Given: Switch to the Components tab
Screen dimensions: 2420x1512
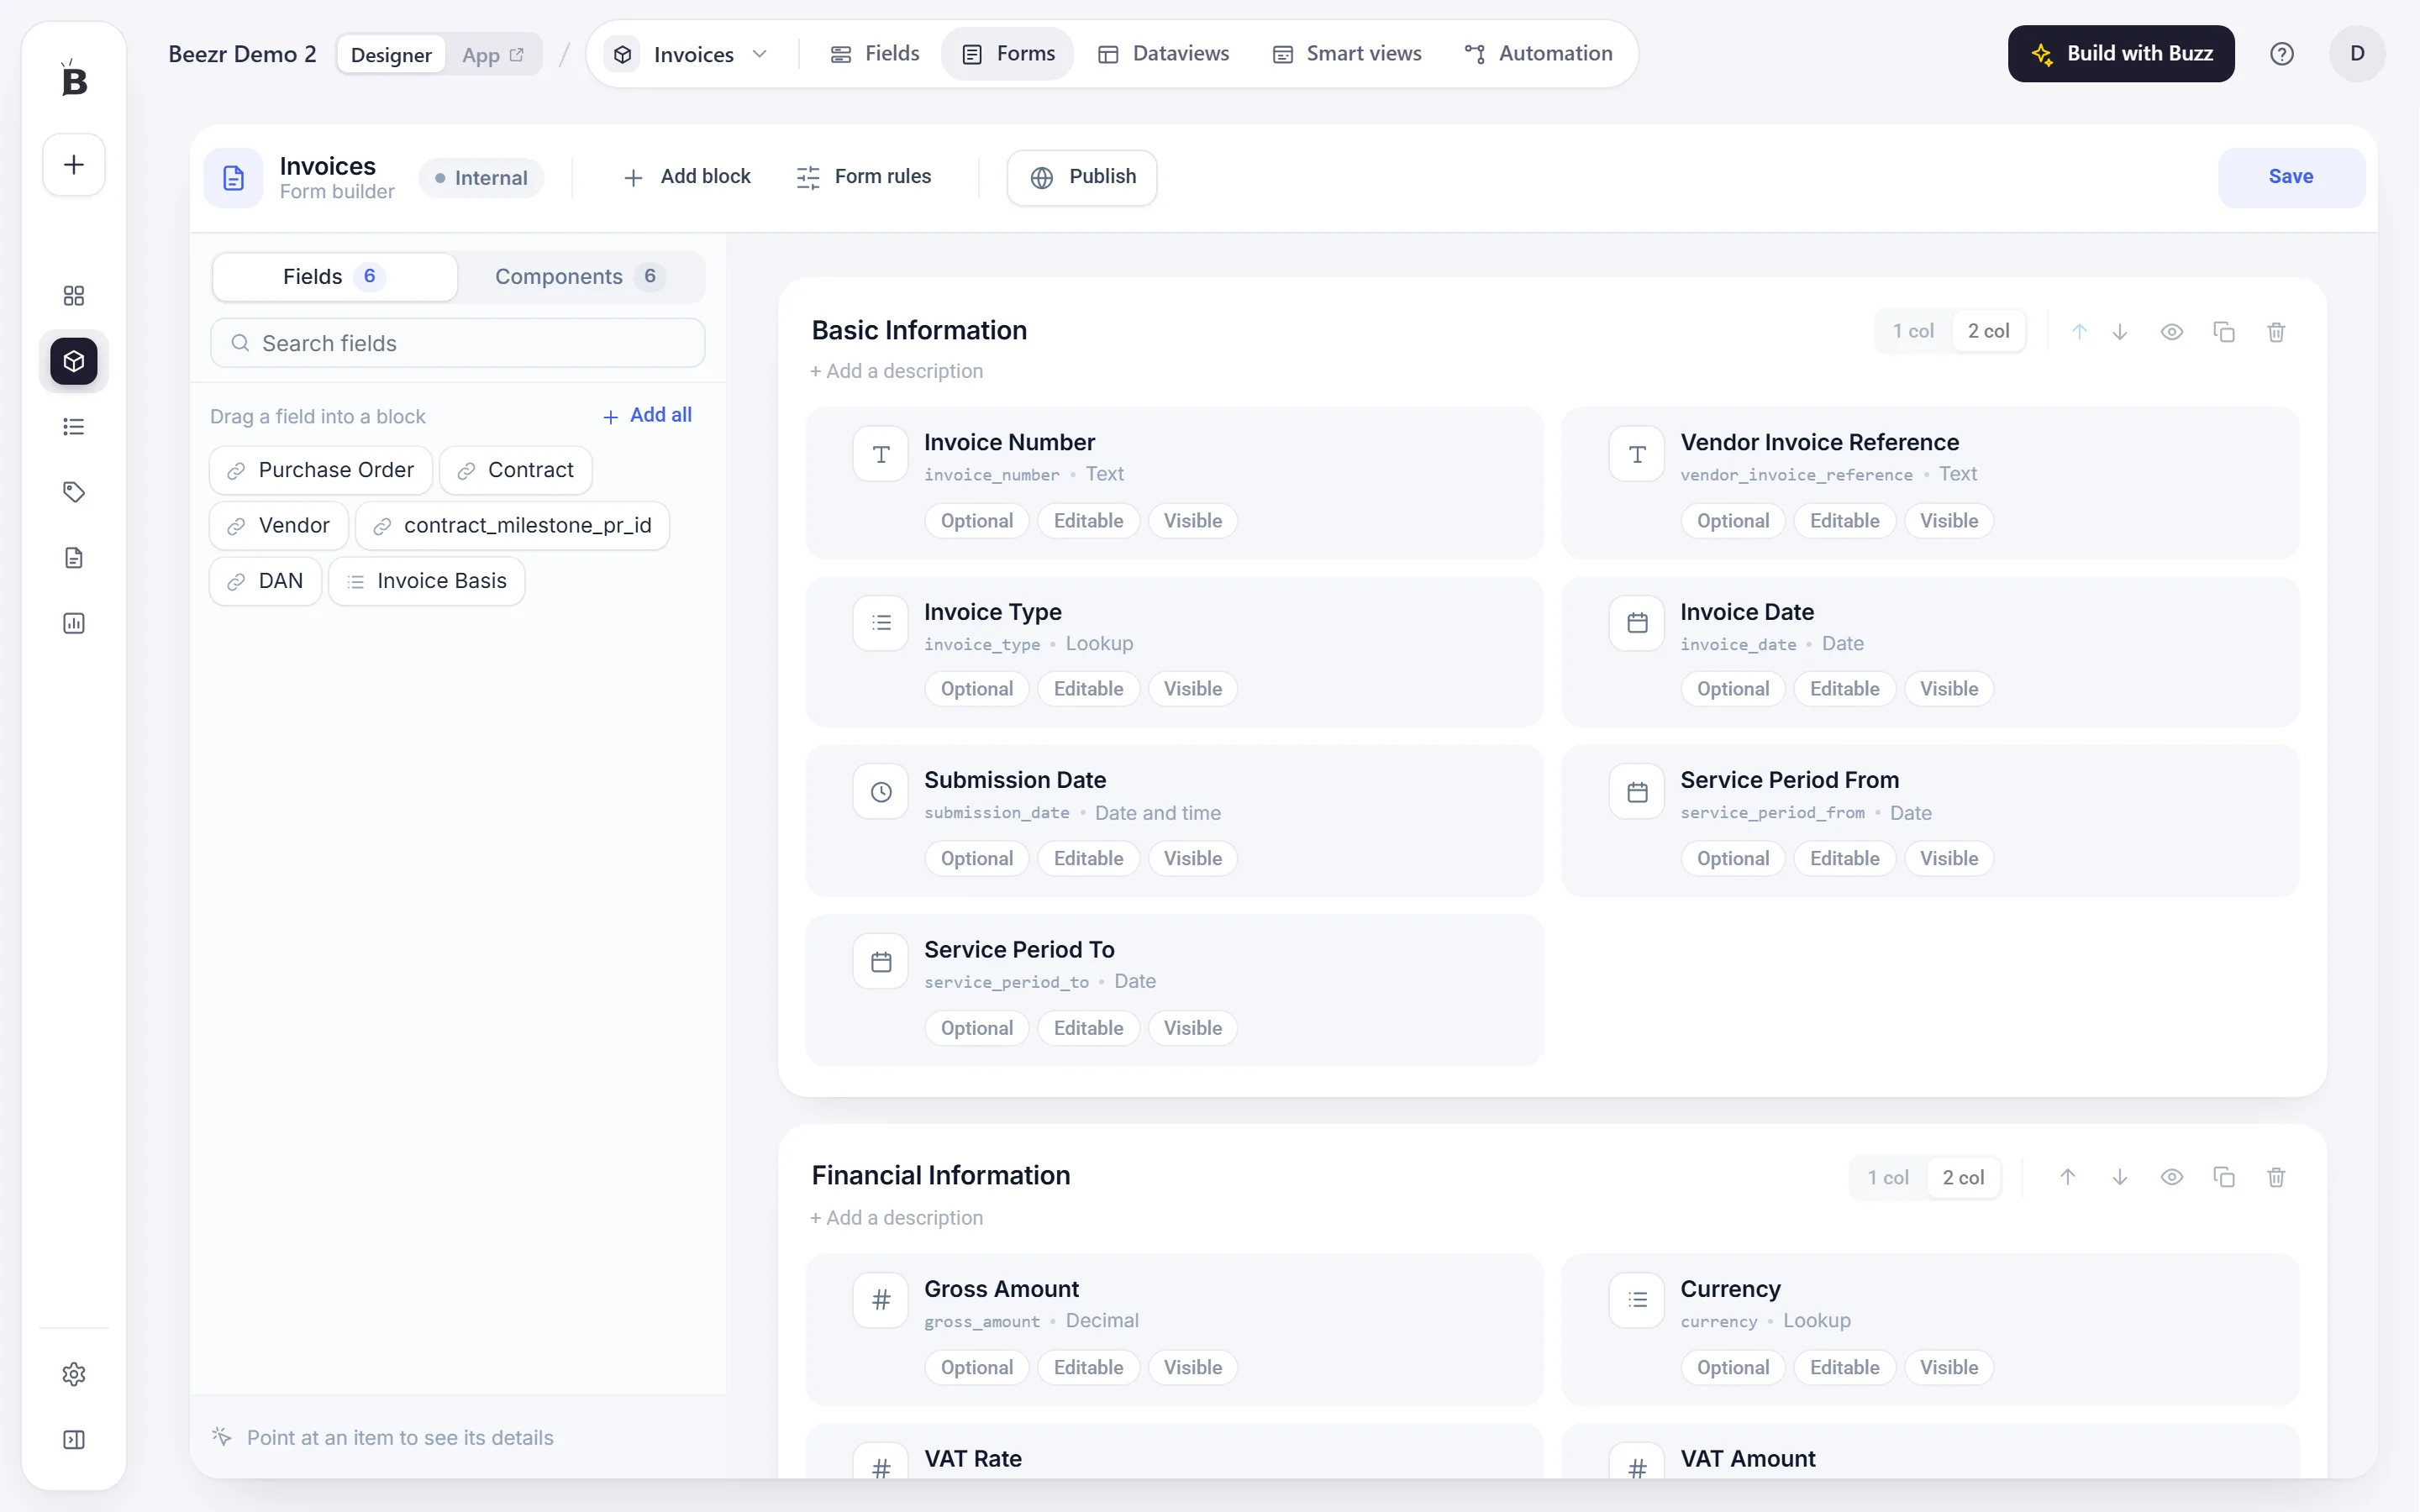Looking at the screenshot, I should [580, 277].
